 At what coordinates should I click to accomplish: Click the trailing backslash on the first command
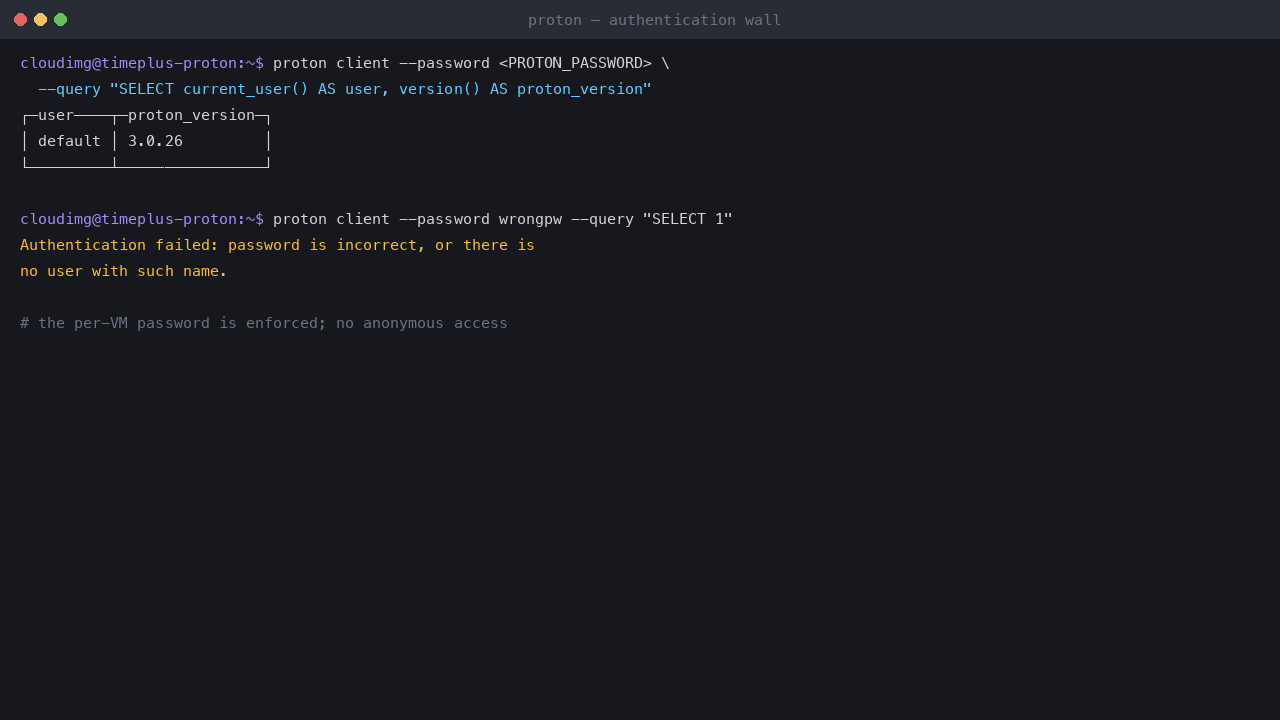point(665,63)
